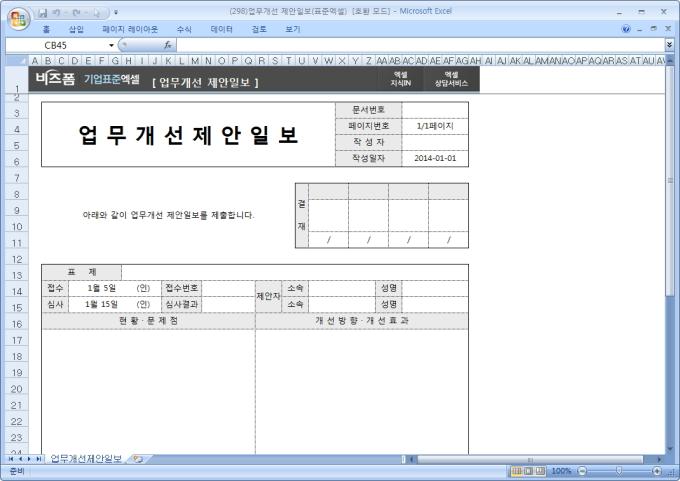Click the 비즈폼 logo in header banner

[55, 79]
